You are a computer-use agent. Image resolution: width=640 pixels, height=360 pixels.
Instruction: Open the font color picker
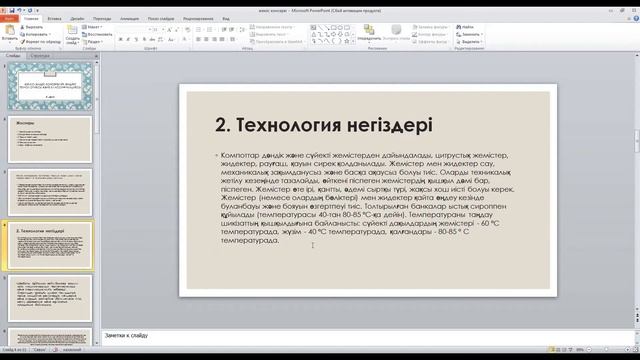coord(185,40)
